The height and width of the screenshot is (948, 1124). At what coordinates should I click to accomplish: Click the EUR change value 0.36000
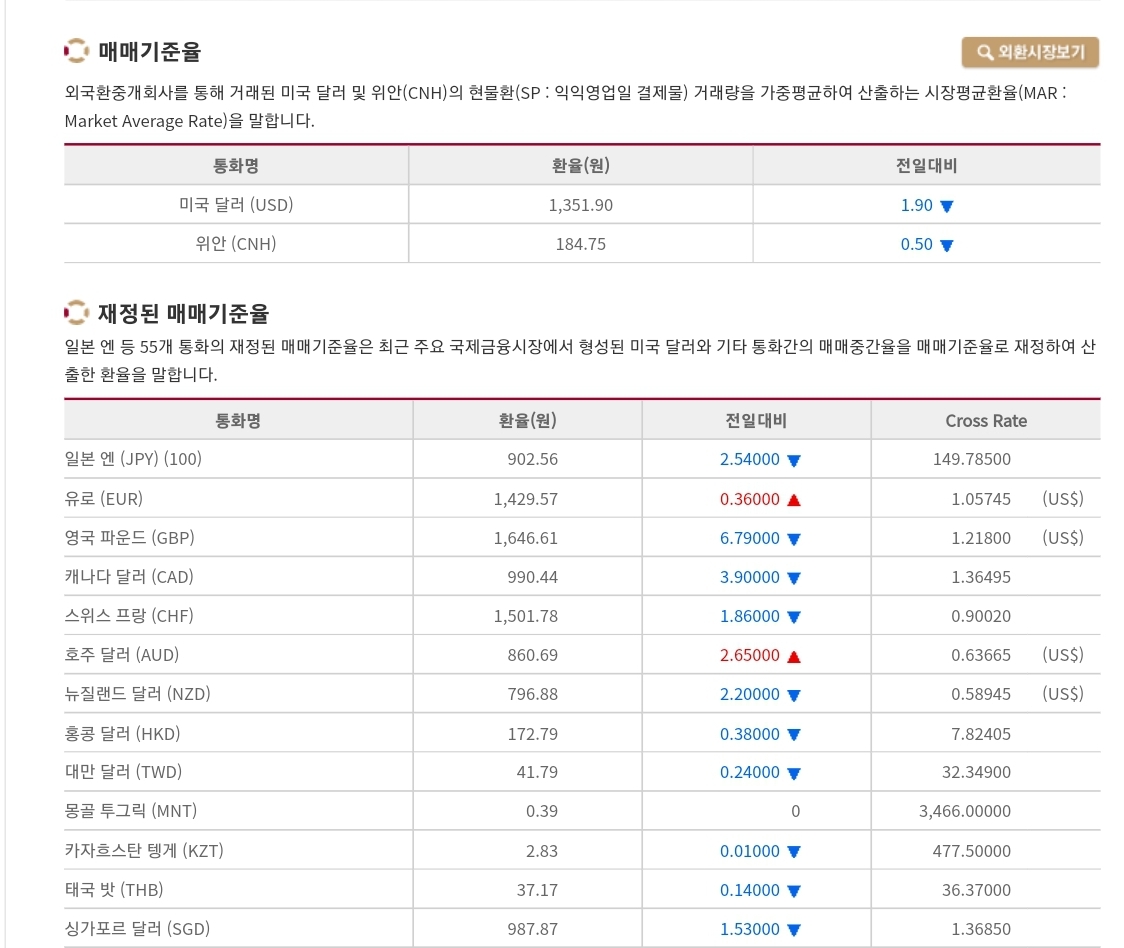[x=749, y=499]
